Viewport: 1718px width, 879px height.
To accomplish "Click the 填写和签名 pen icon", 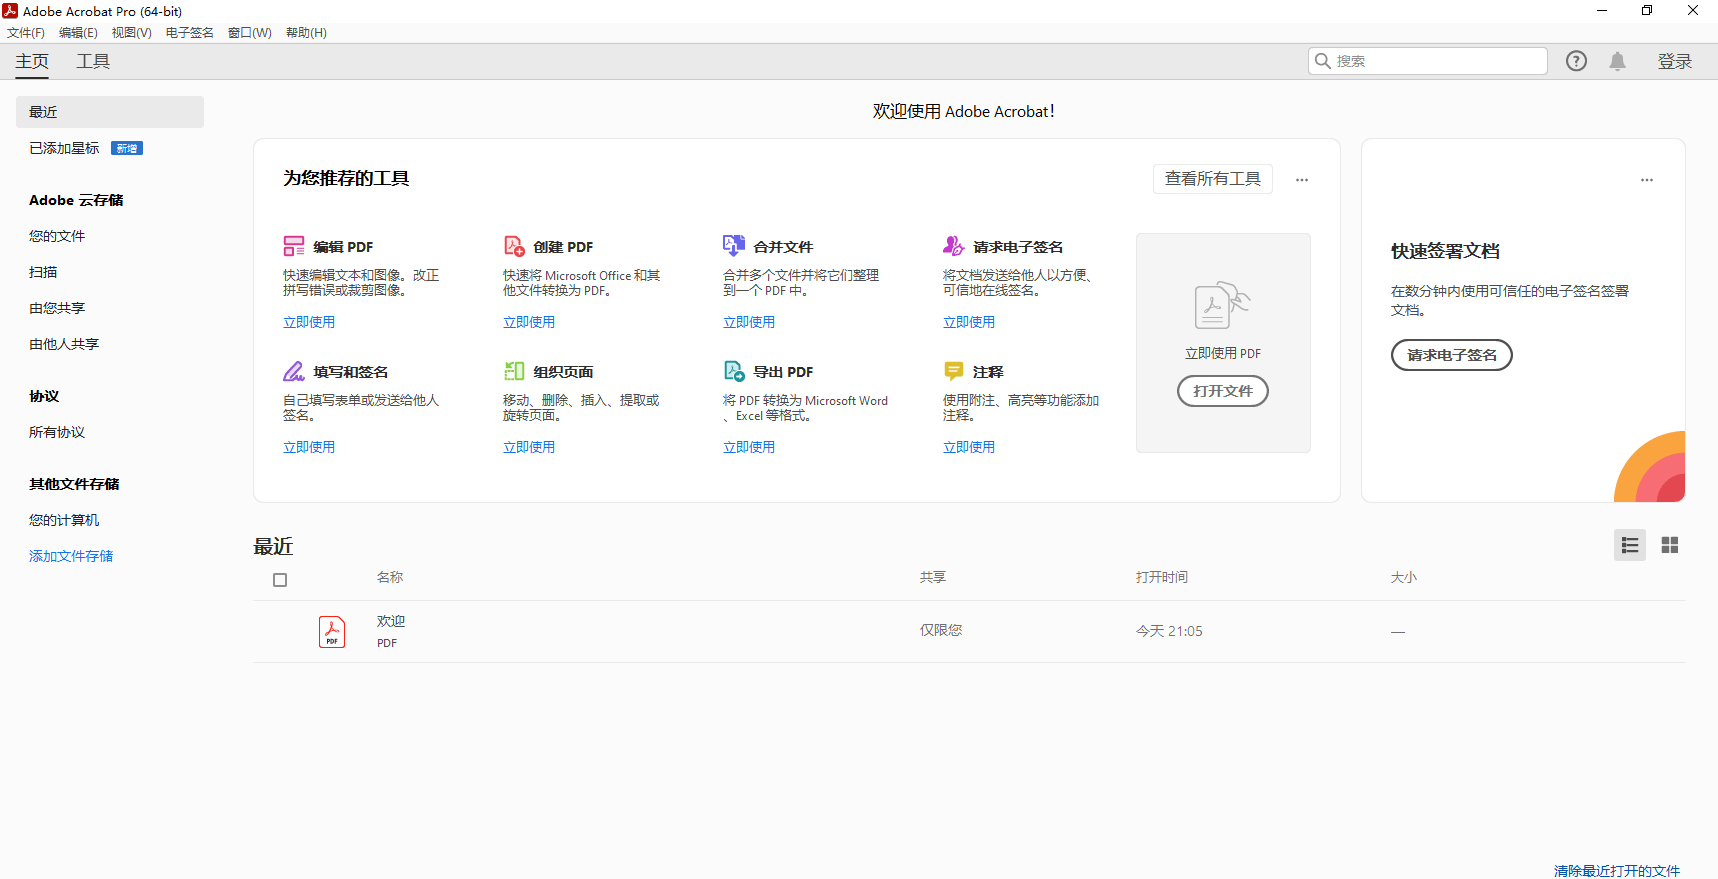I will (294, 371).
